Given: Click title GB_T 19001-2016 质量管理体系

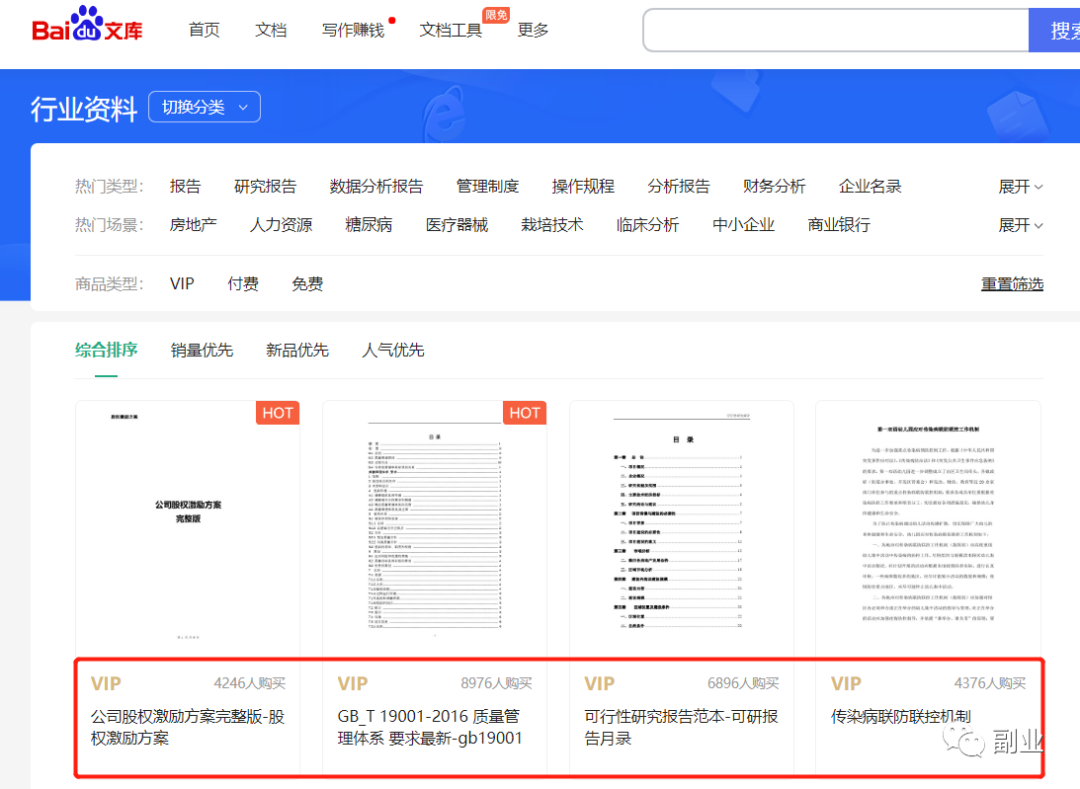Looking at the screenshot, I should pos(430,727).
